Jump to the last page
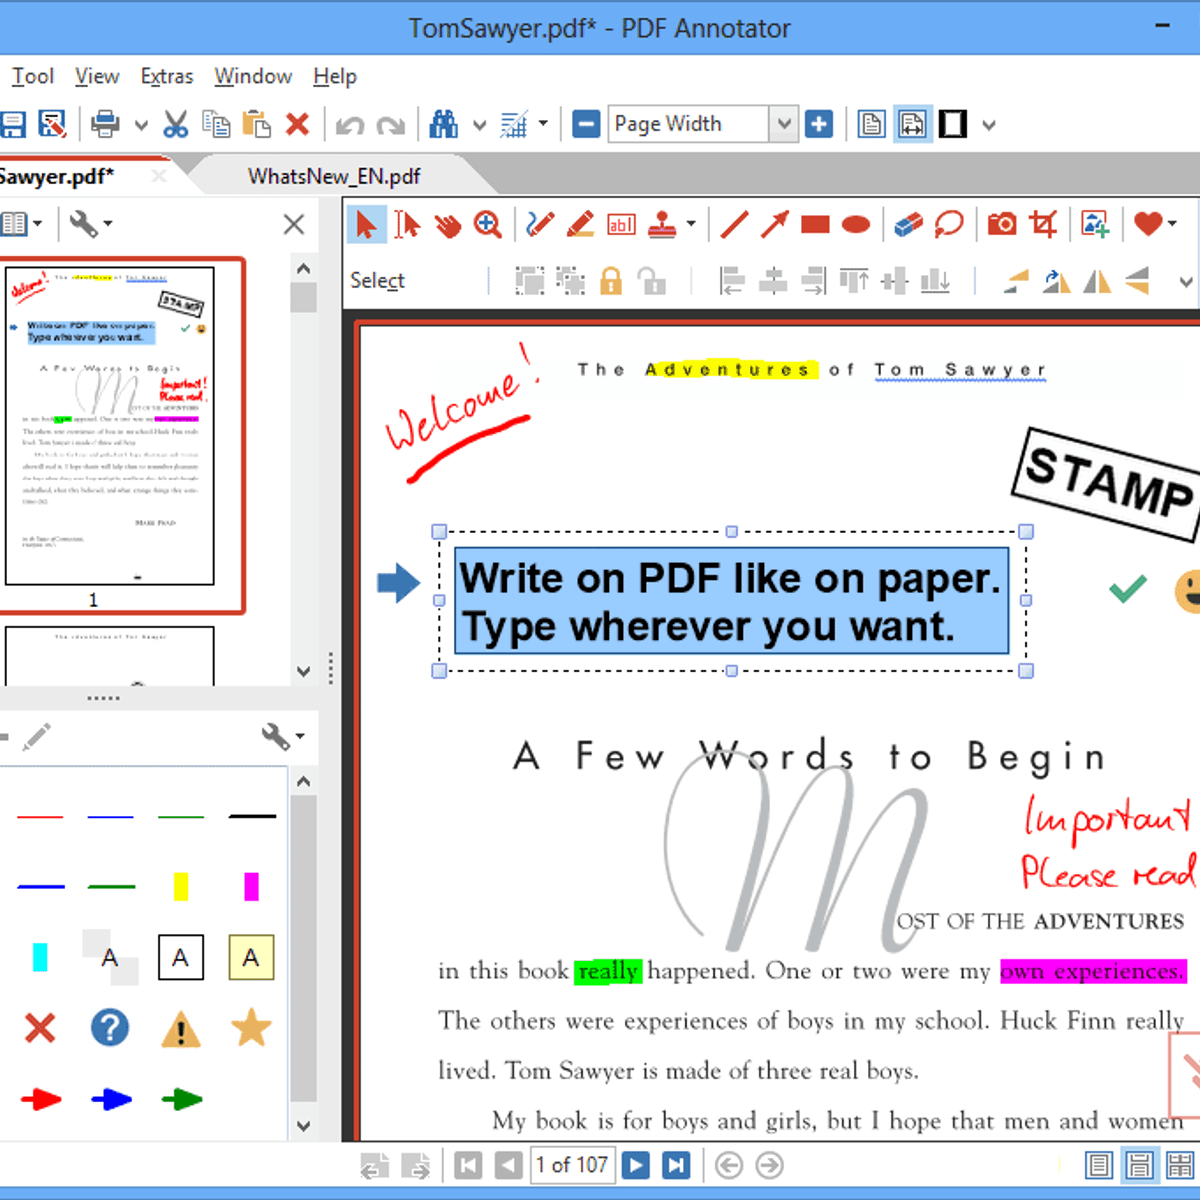The width and height of the screenshot is (1200, 1200). pos(676,1165)
